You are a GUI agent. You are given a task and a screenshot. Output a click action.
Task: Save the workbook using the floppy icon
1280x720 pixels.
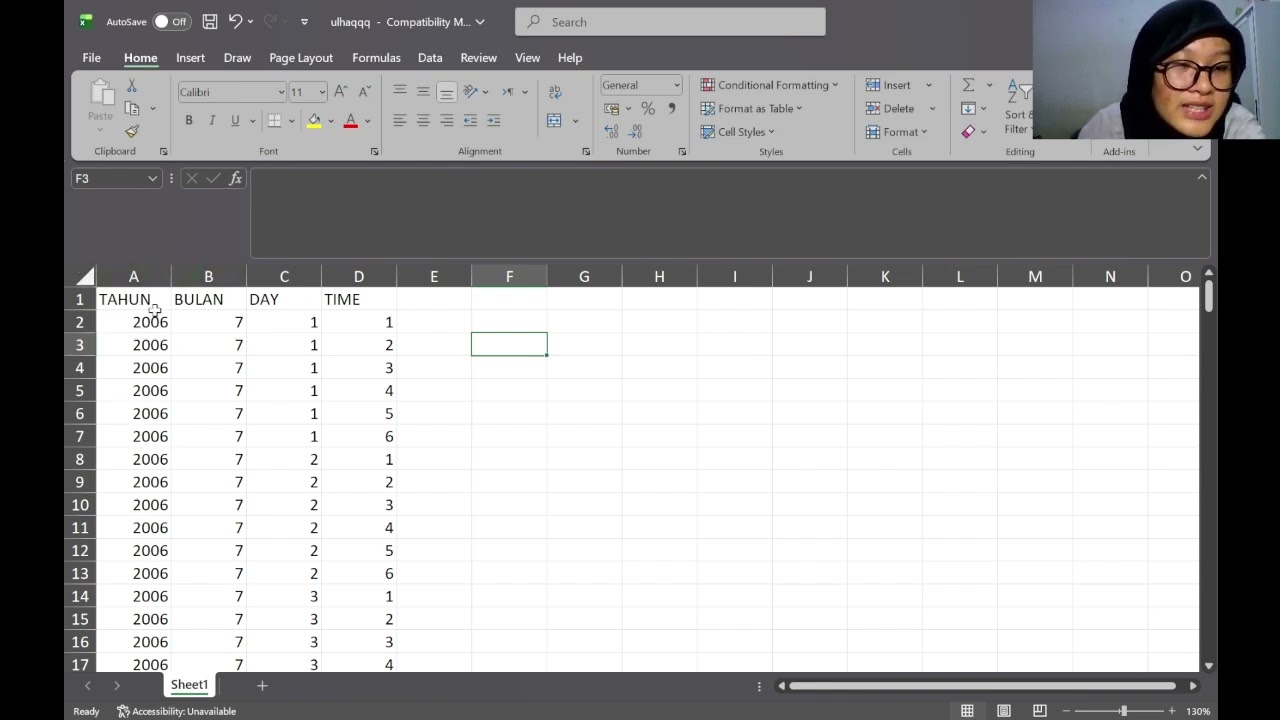[x=210, y=21]
